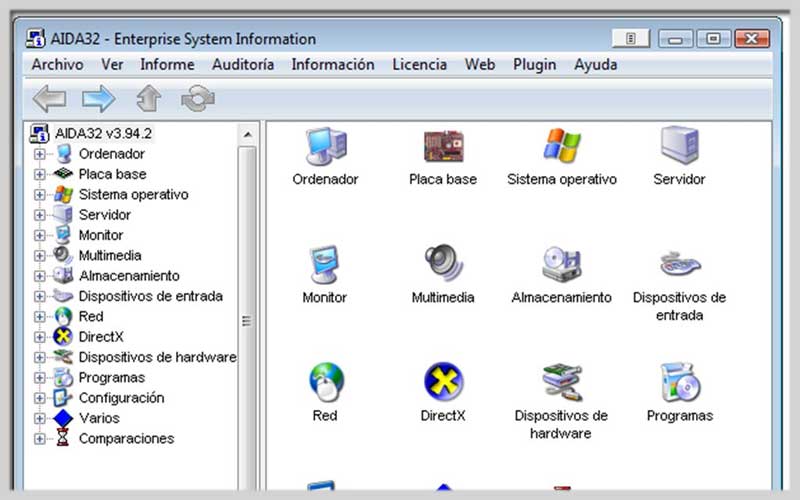Open the Web menu

pos(480,65)
